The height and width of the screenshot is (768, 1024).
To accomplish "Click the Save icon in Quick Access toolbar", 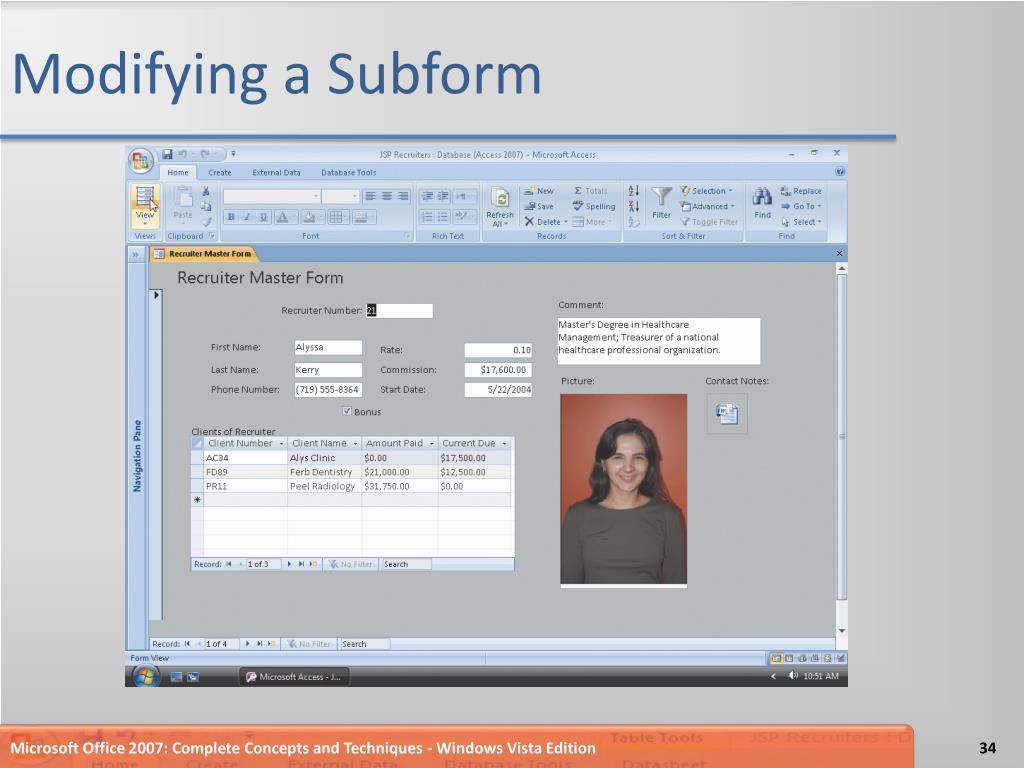I will 167,154.
